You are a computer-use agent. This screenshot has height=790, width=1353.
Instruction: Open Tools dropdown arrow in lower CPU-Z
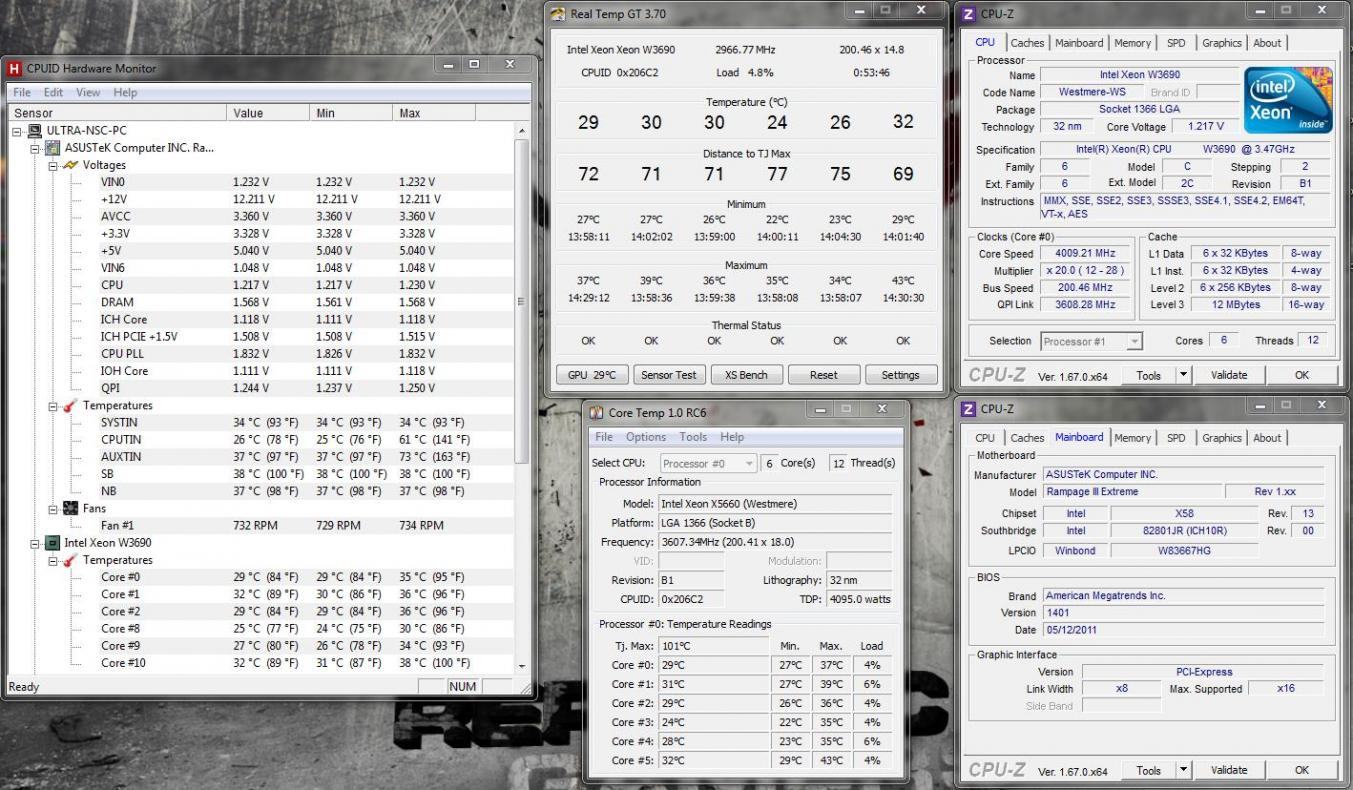[x=1184, y=770]
